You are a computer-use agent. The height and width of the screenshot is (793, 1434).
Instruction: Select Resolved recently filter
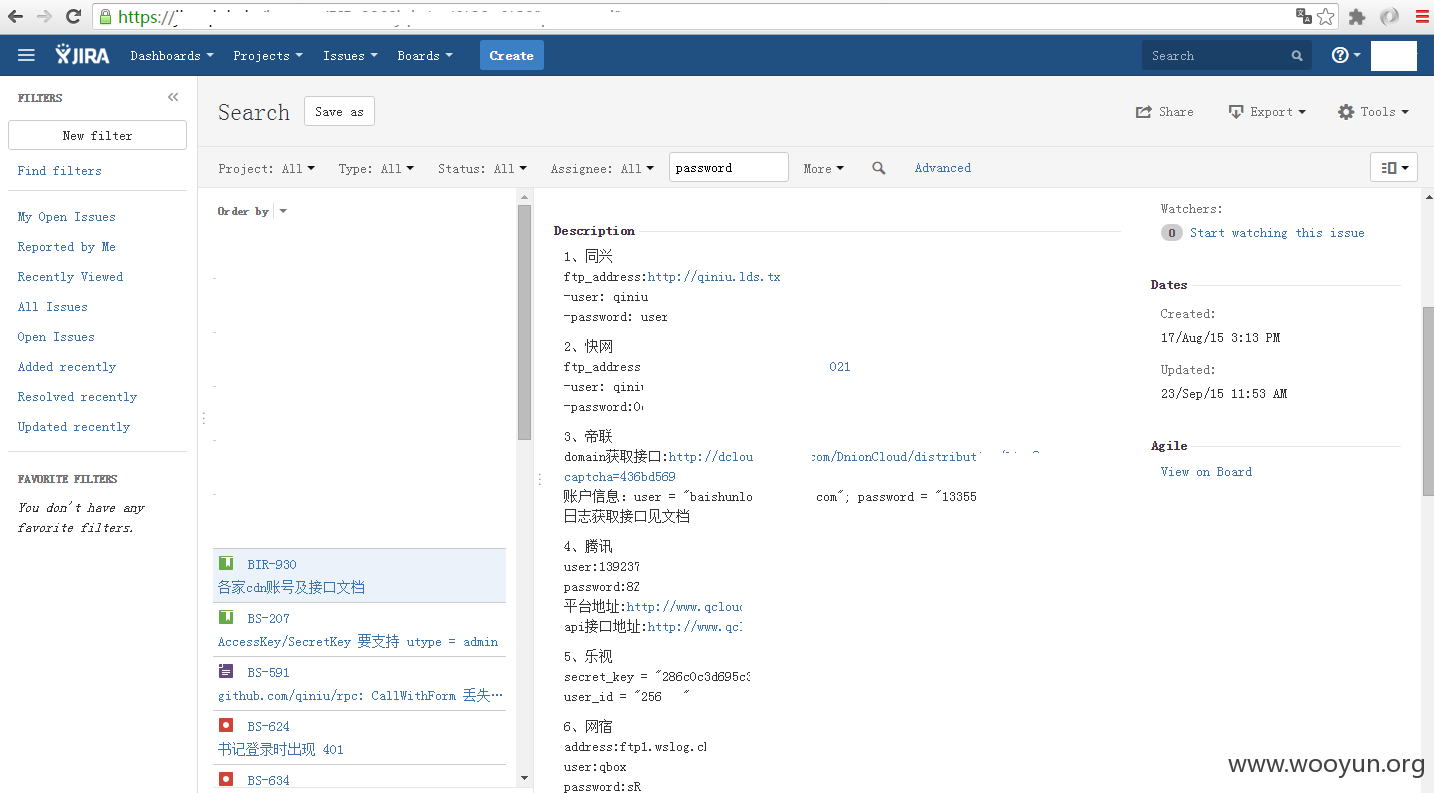click(77, 397)
